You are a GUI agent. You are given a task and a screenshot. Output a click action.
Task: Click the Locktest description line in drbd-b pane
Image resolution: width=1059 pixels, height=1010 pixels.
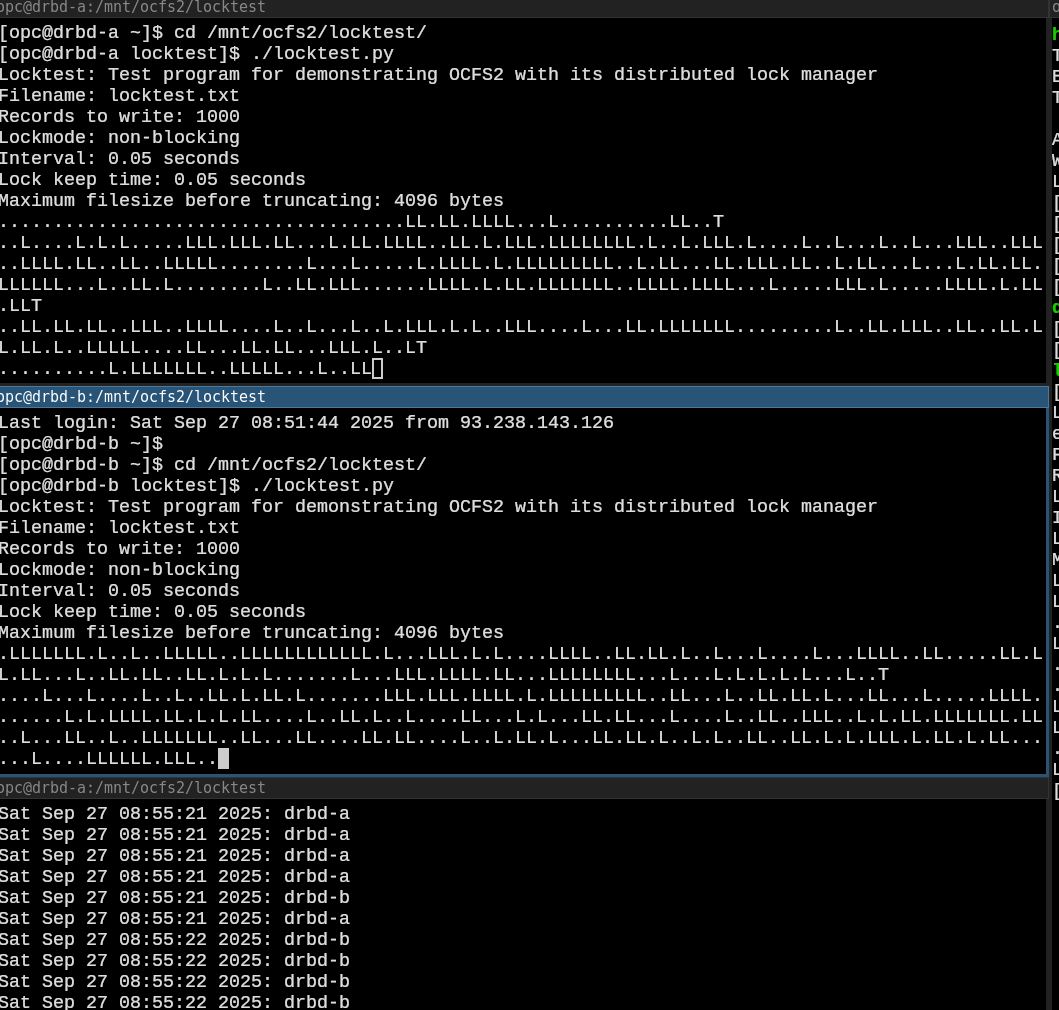(x=438, y=506)
